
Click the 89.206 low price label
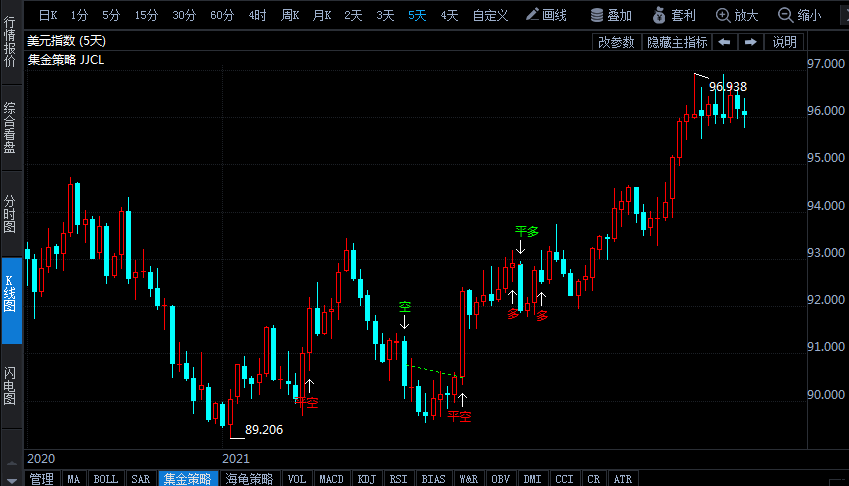click(264, 430)
